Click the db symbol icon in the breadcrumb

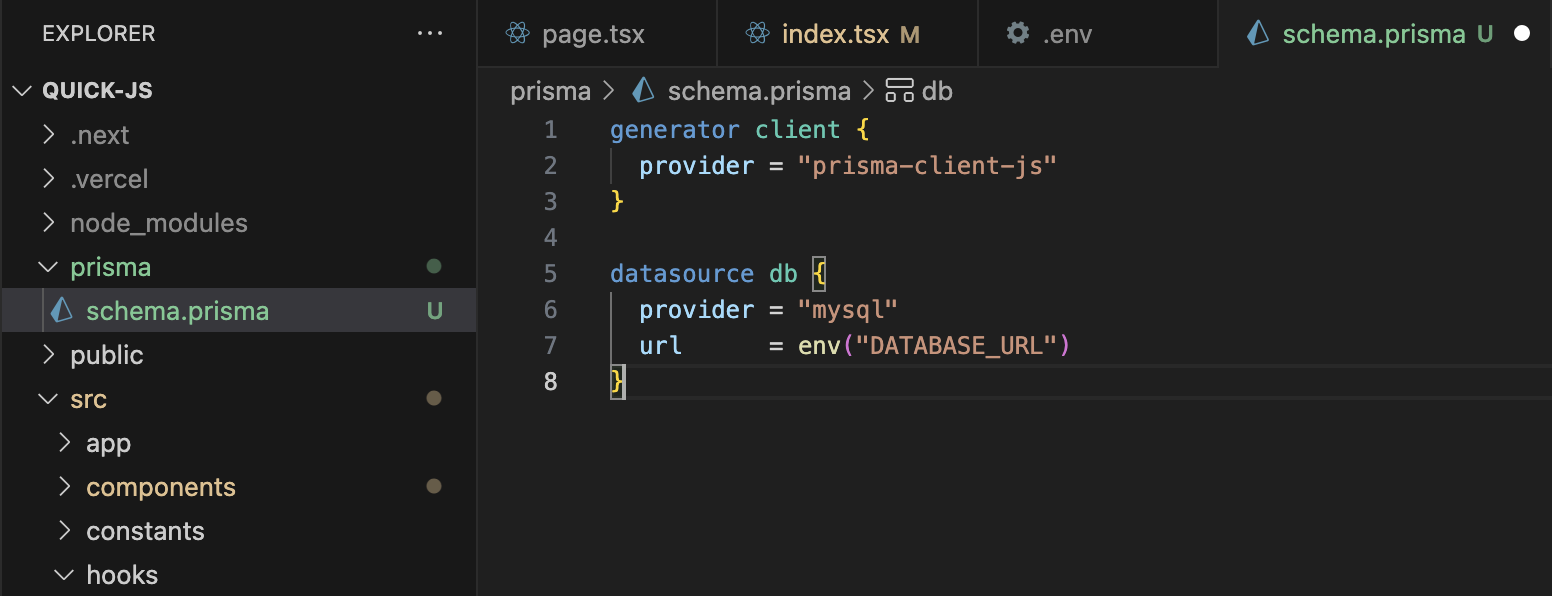point(898,90)
